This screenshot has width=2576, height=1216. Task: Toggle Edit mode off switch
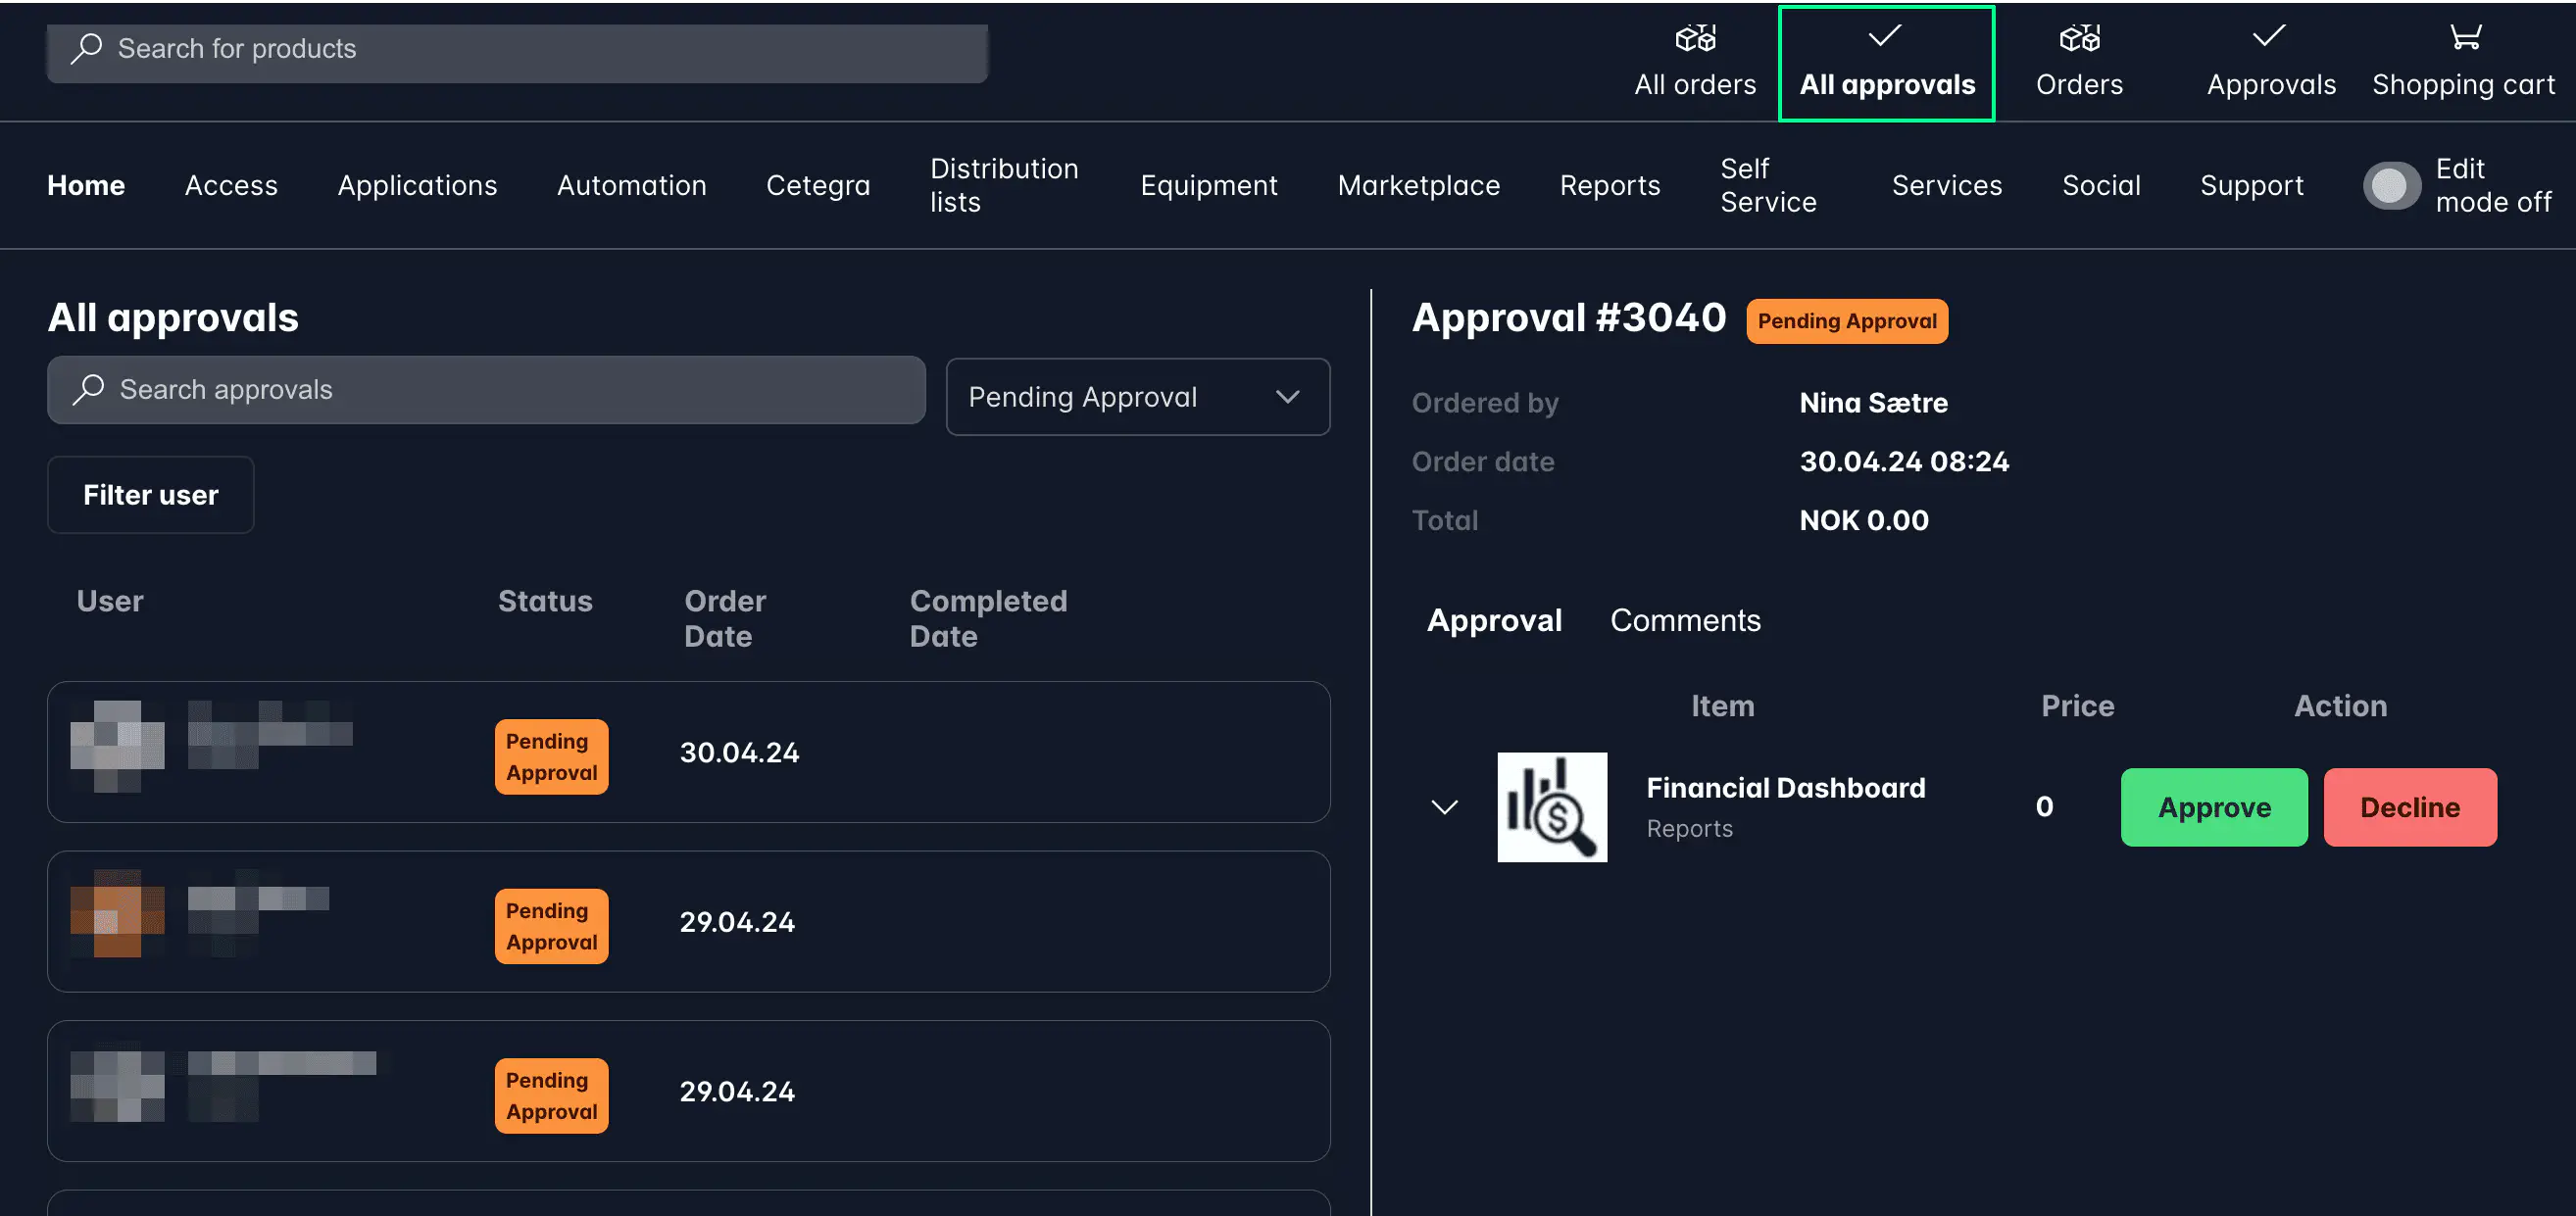point(2392,184)
